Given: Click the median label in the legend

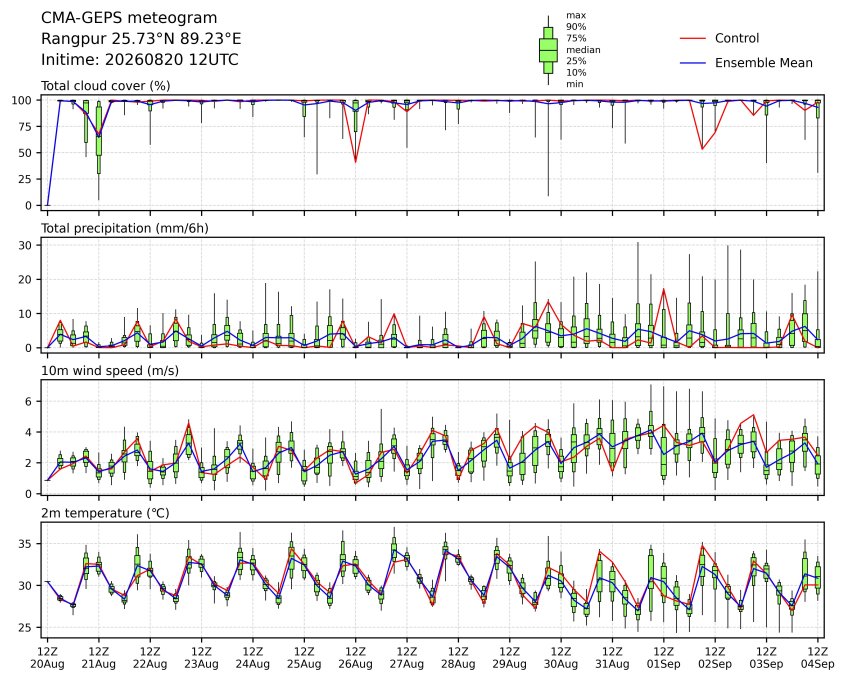Looking at the screenshot, I should (583, 50).
